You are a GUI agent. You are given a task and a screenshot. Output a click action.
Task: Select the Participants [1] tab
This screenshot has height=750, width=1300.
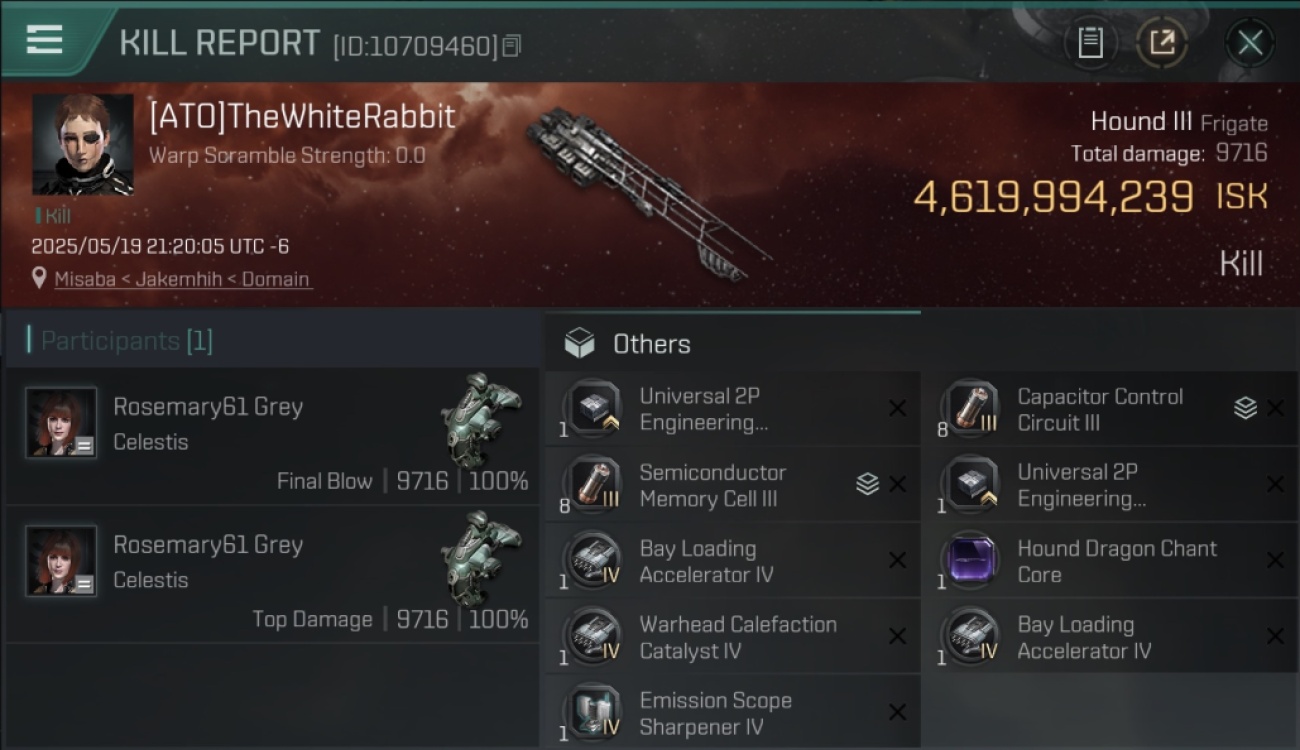click(120, 341)
